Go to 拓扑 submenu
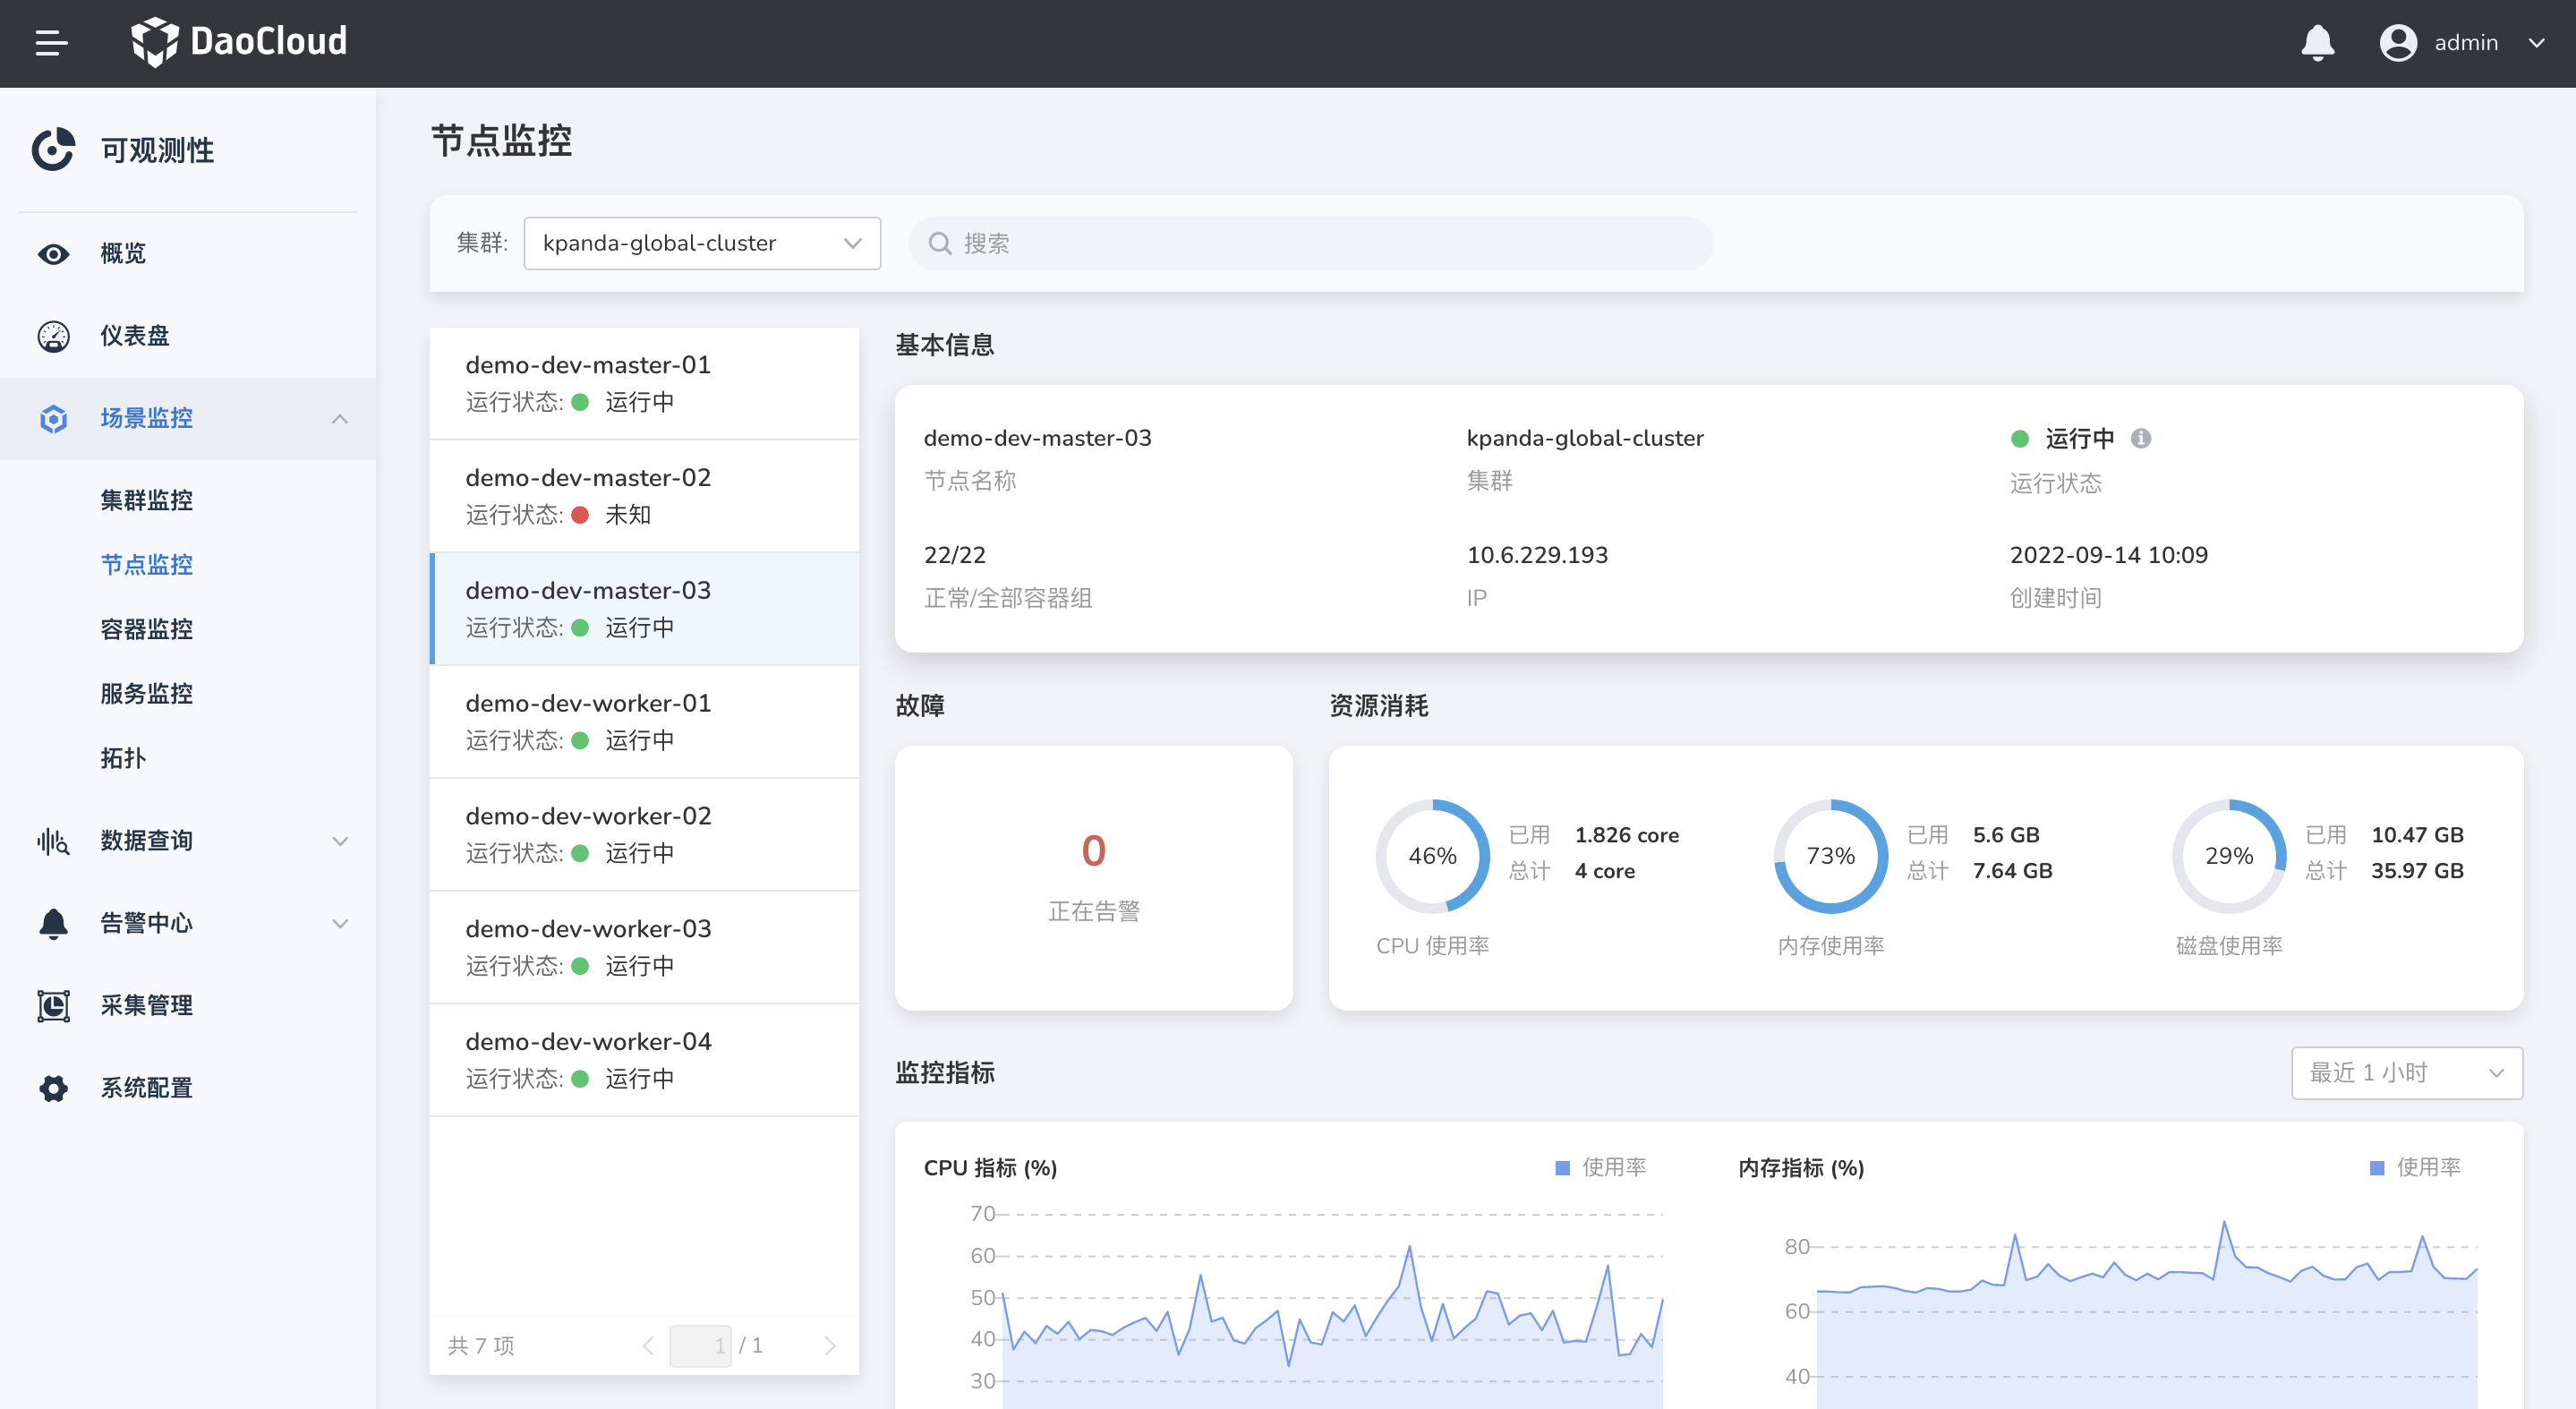The width and height of the screenshot is (2576, 1409). 123,758
